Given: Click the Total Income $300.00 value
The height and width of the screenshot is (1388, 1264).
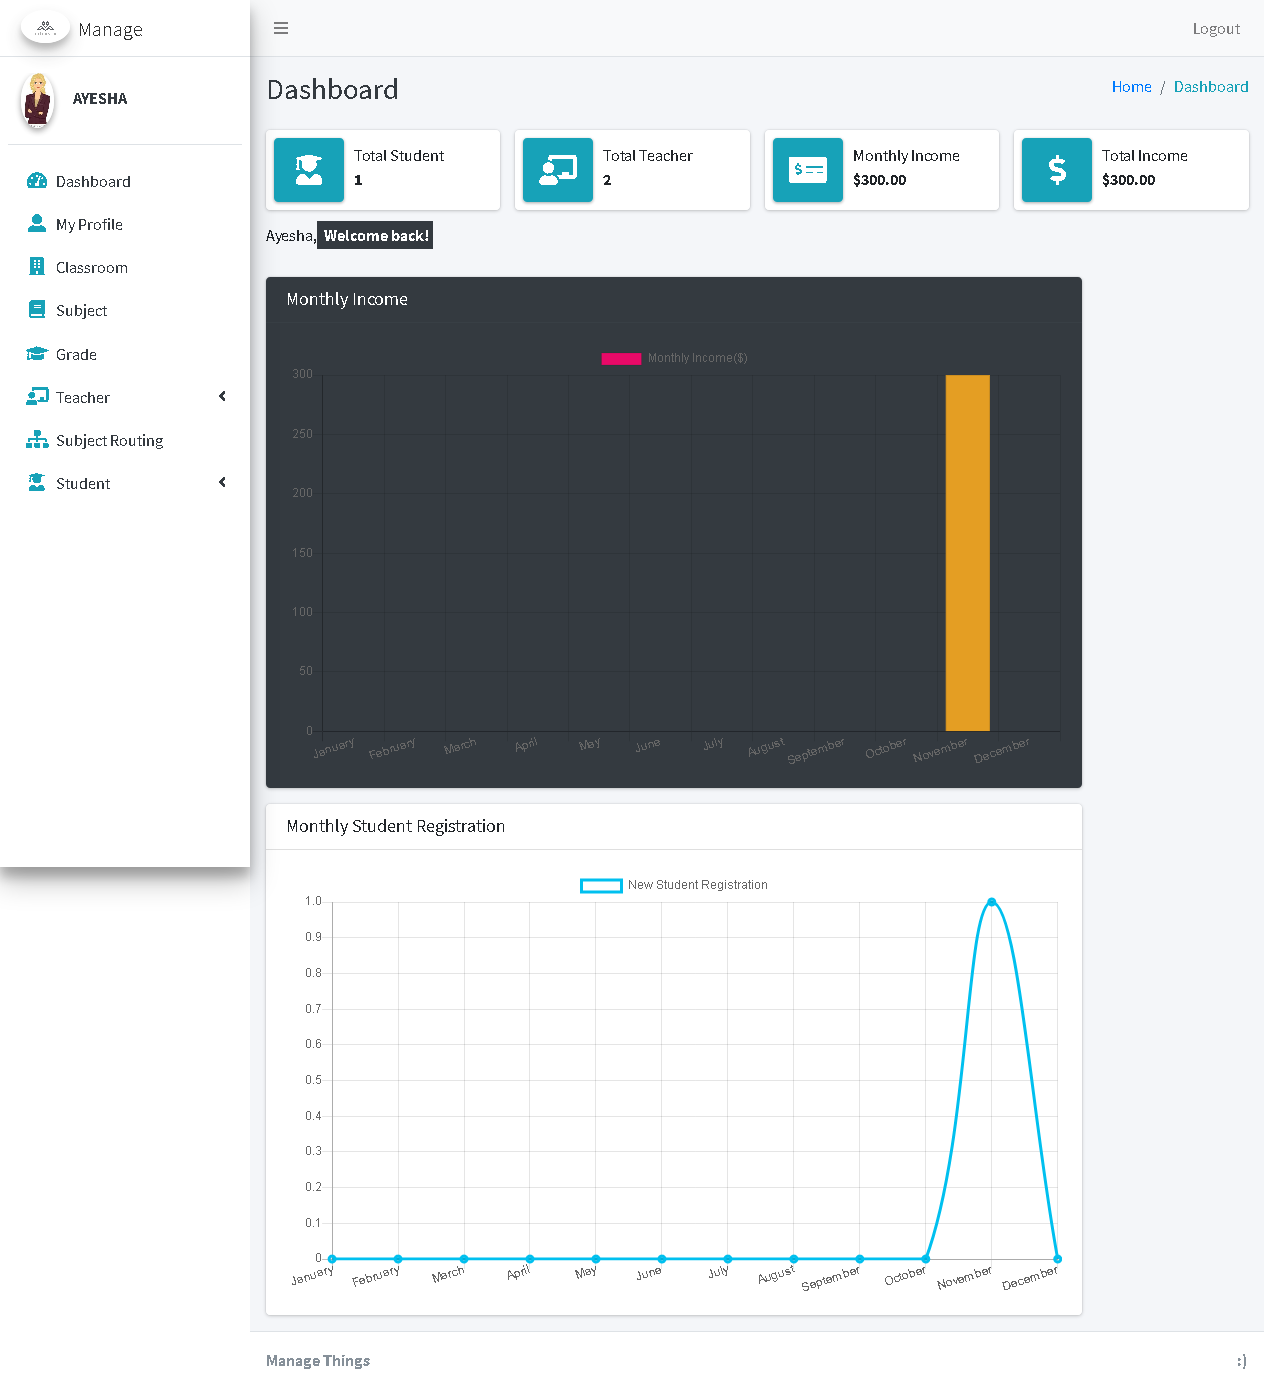Looking at the screenshot, I should click(1129, 180).
